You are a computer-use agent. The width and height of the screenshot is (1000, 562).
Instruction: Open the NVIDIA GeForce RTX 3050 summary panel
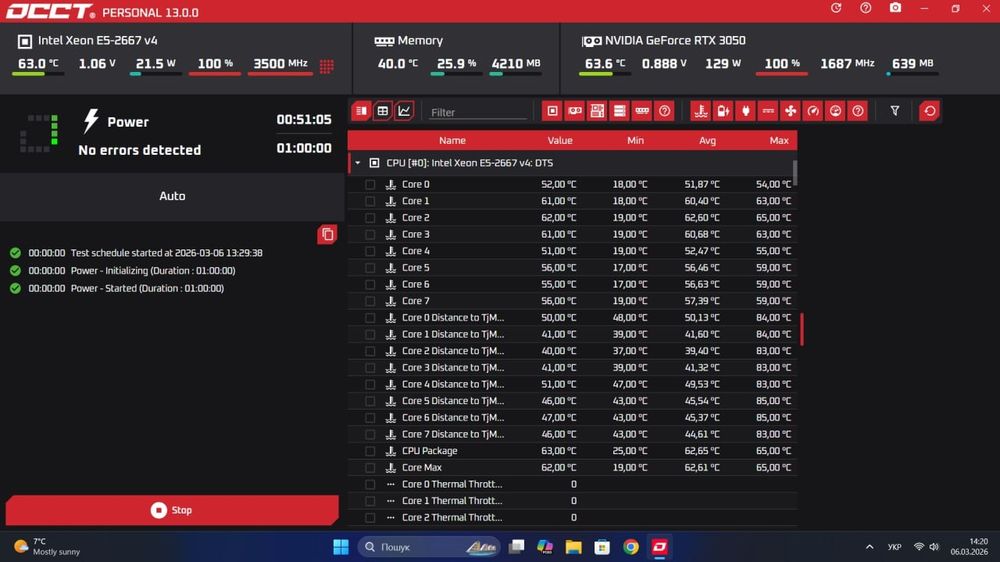(x=780, y=57)
